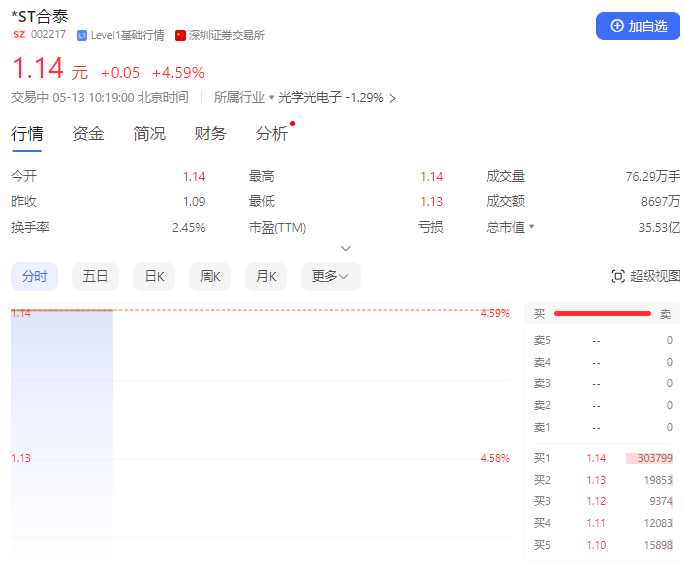Click the SZ market badge icon
Viewport: 684px width, 568px height.
point(19,34)
